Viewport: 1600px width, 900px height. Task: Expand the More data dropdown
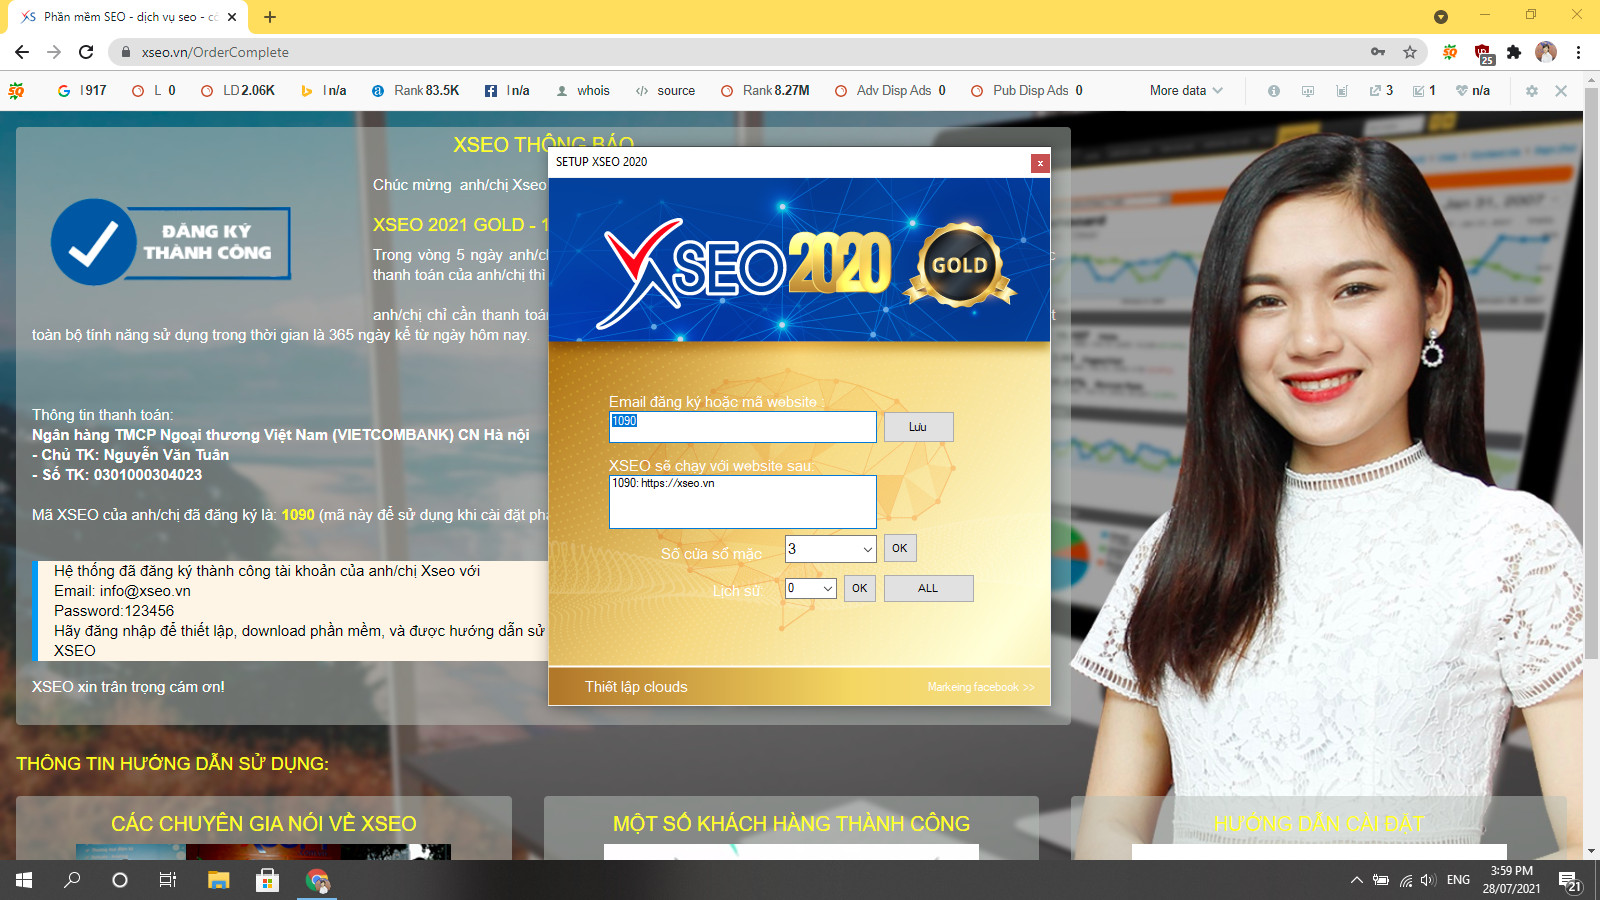pyautogui.click(x=1186, y=91)
